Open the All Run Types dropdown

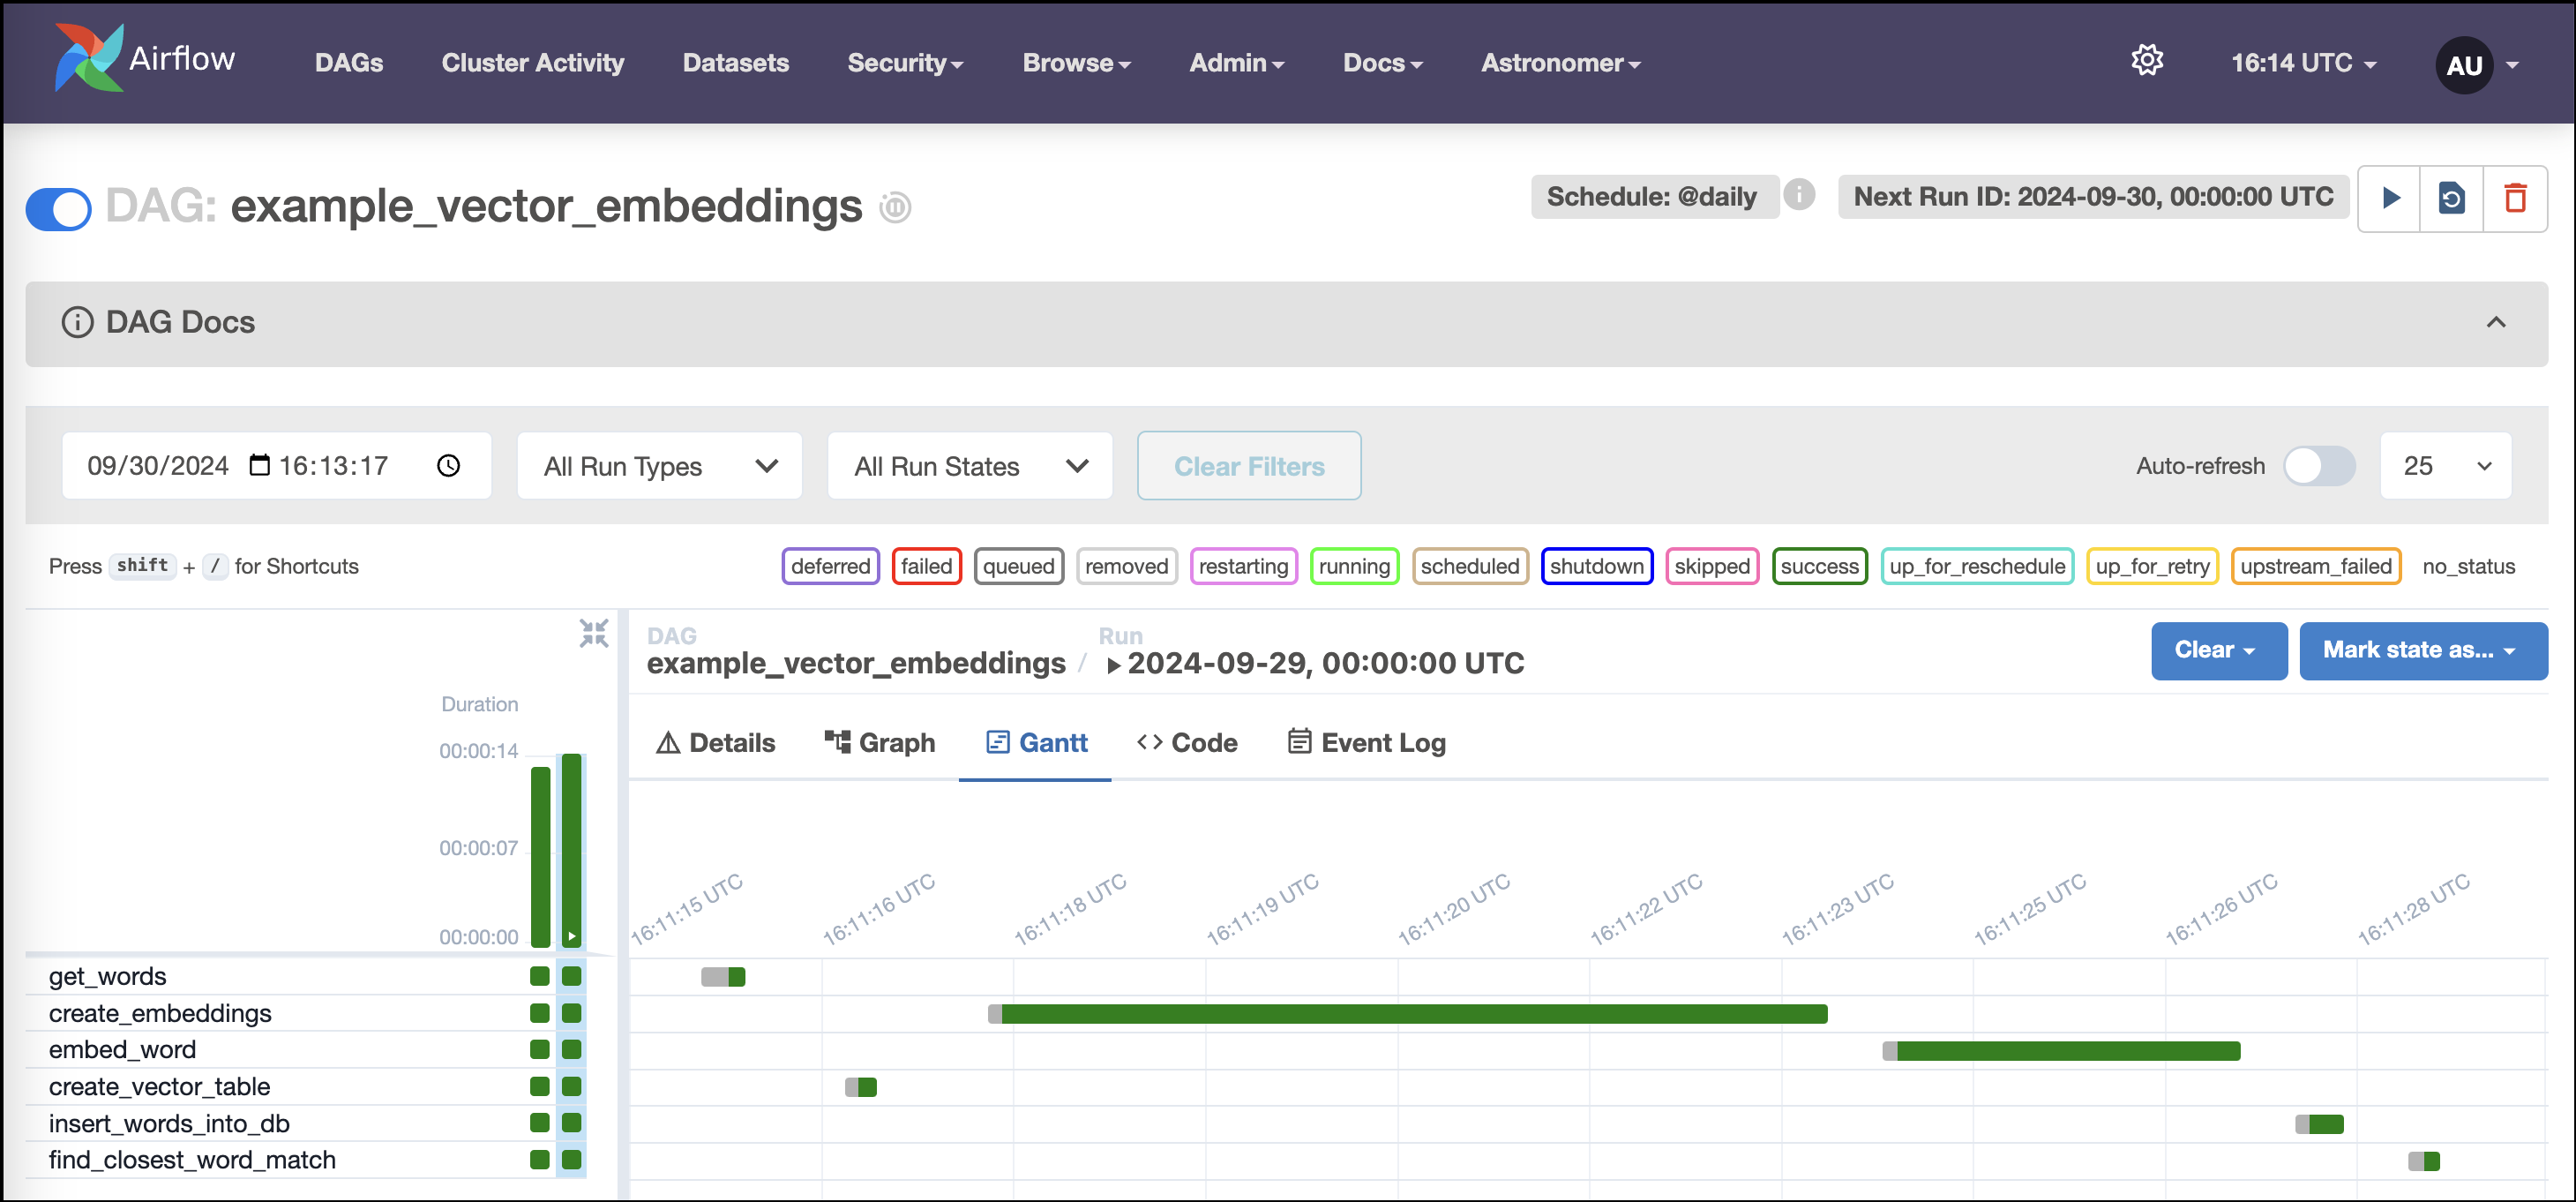coord(659,465)
